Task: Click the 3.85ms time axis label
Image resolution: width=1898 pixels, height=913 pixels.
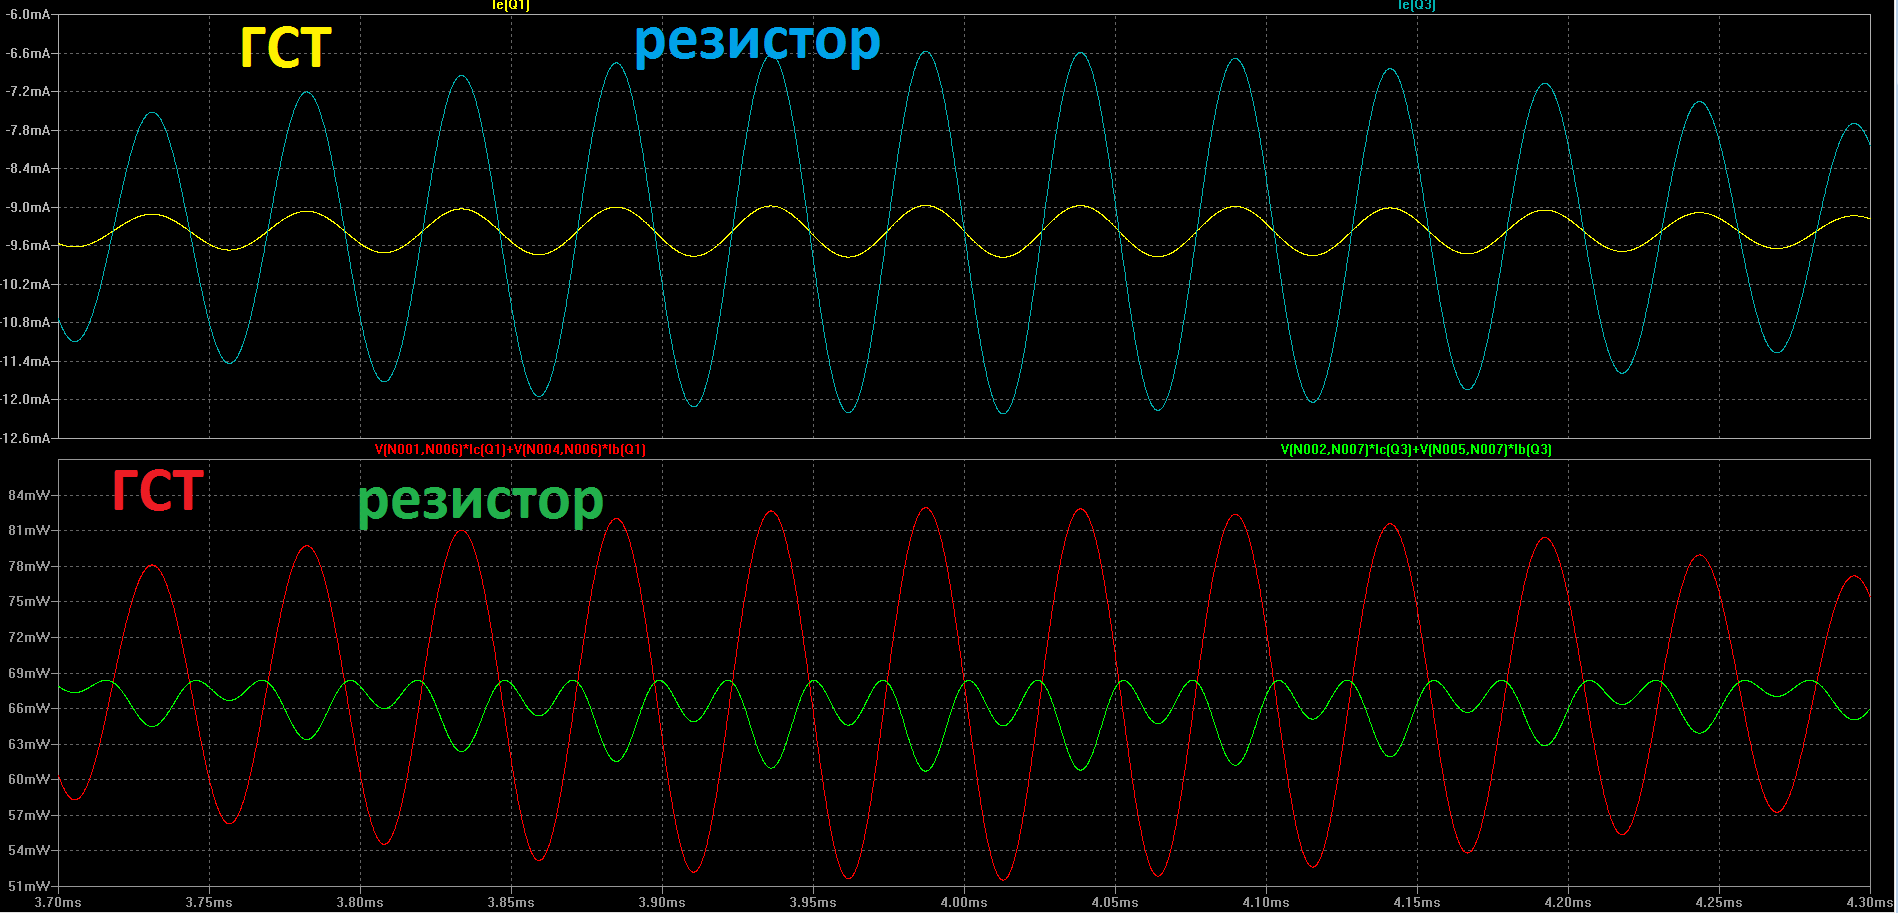Action: point(511,902)
